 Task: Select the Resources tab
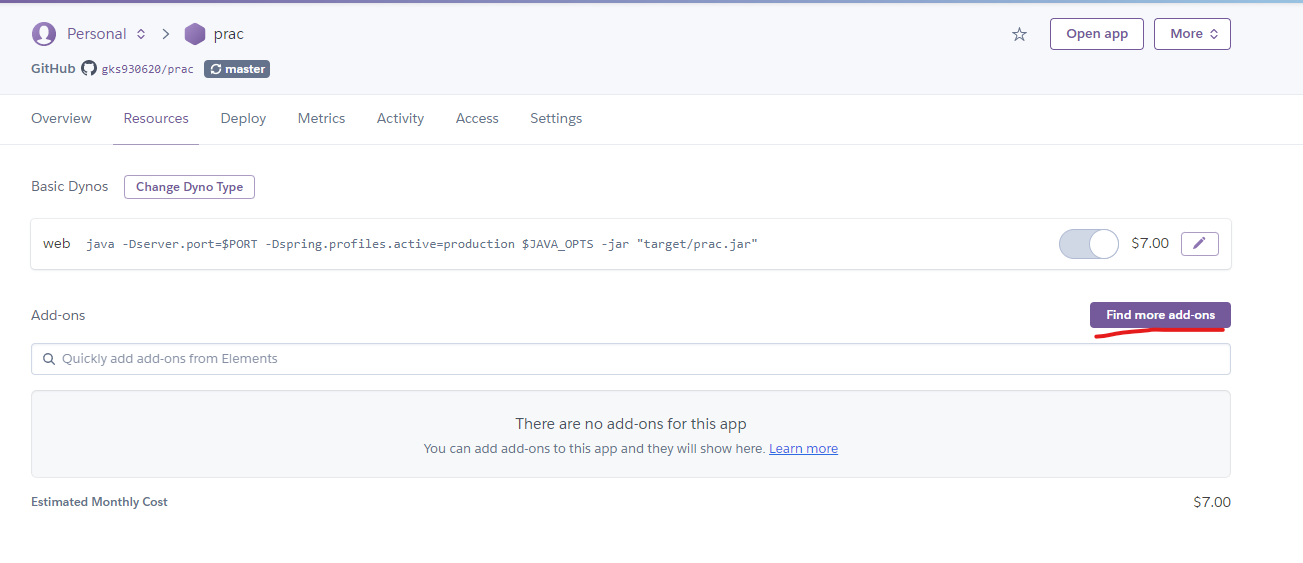tap(156, 118)
